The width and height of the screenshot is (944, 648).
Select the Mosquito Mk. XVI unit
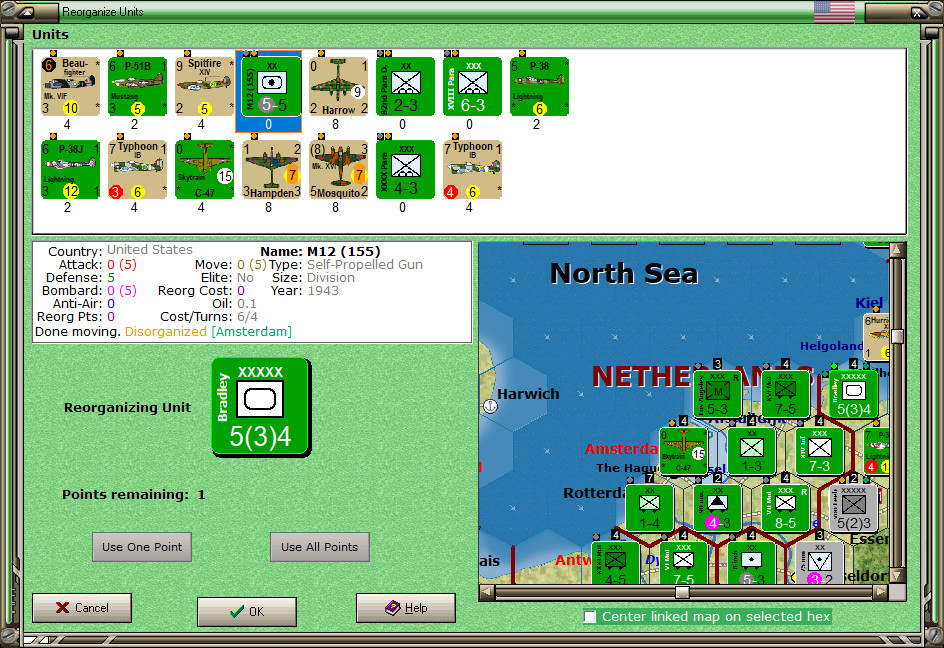pos(338,169)
